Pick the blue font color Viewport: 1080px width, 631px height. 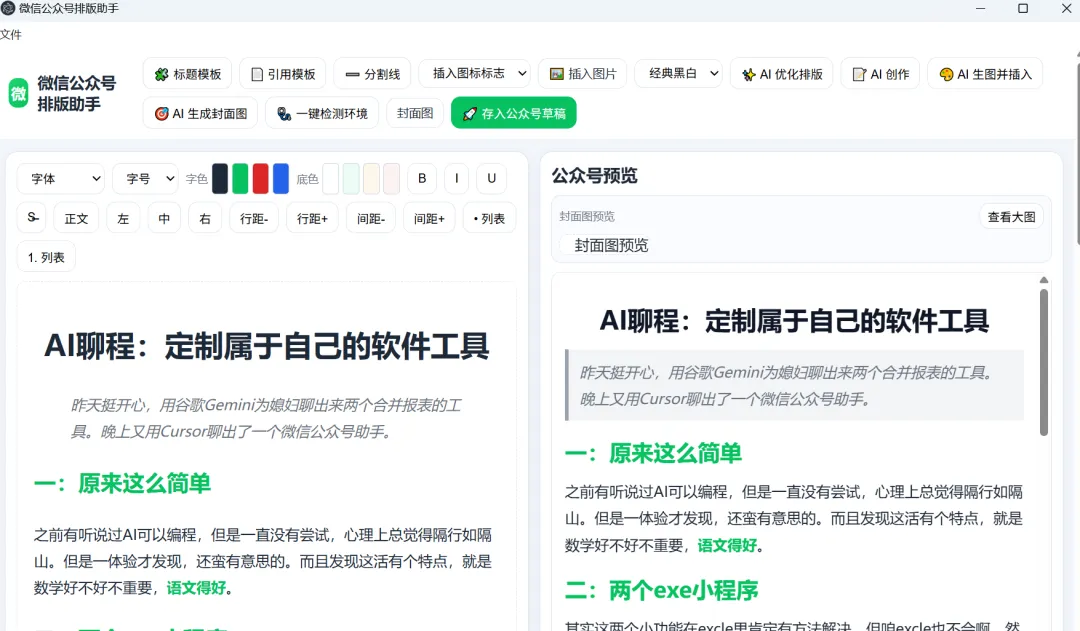tap(281, 178)
